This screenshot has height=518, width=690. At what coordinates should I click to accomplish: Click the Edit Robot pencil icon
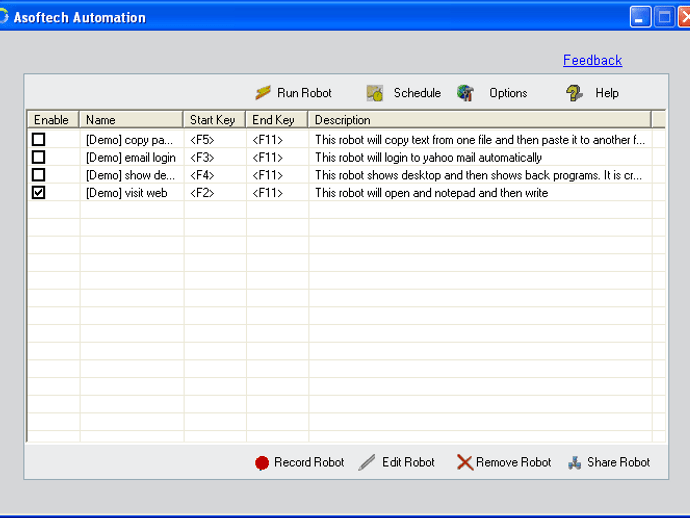[x=367, y=463]
